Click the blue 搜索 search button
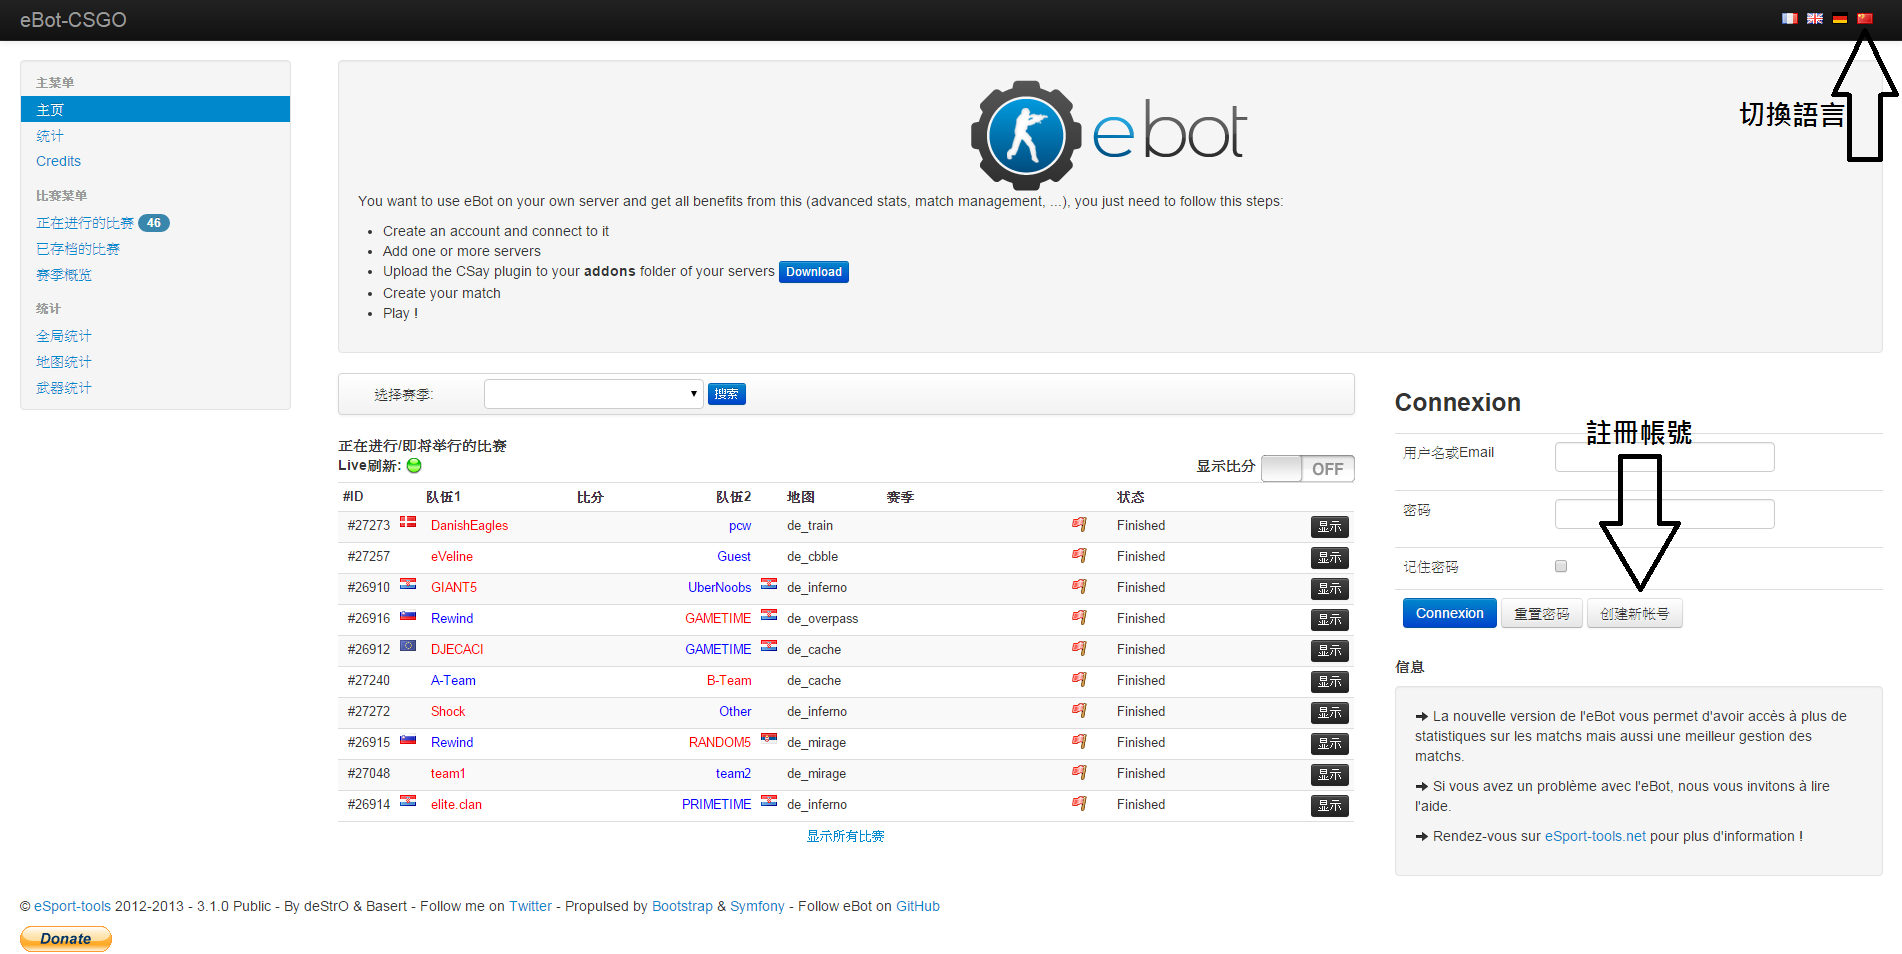 [727, 394]
